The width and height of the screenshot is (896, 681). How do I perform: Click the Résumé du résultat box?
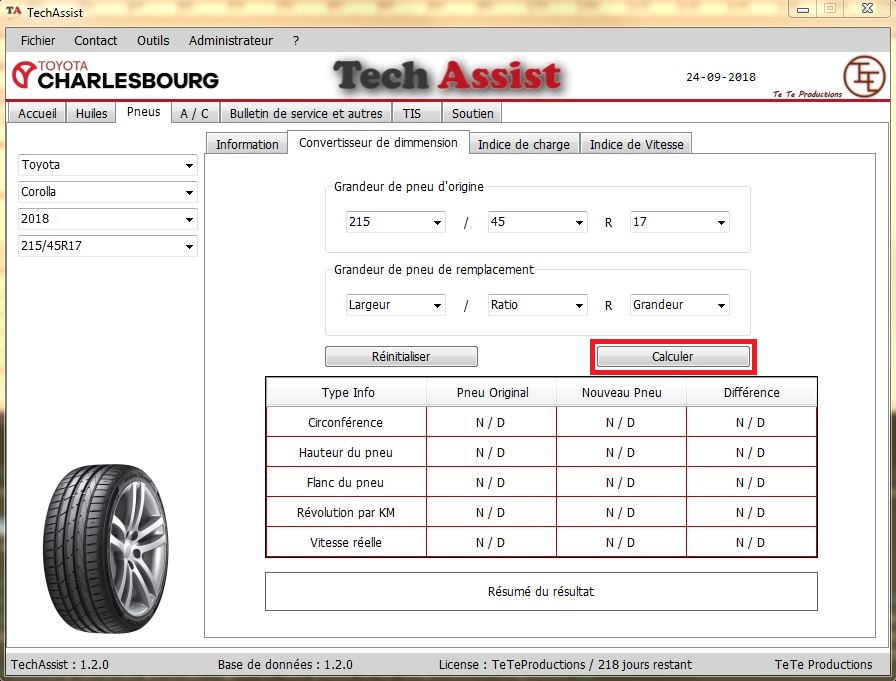click(540, 591)
